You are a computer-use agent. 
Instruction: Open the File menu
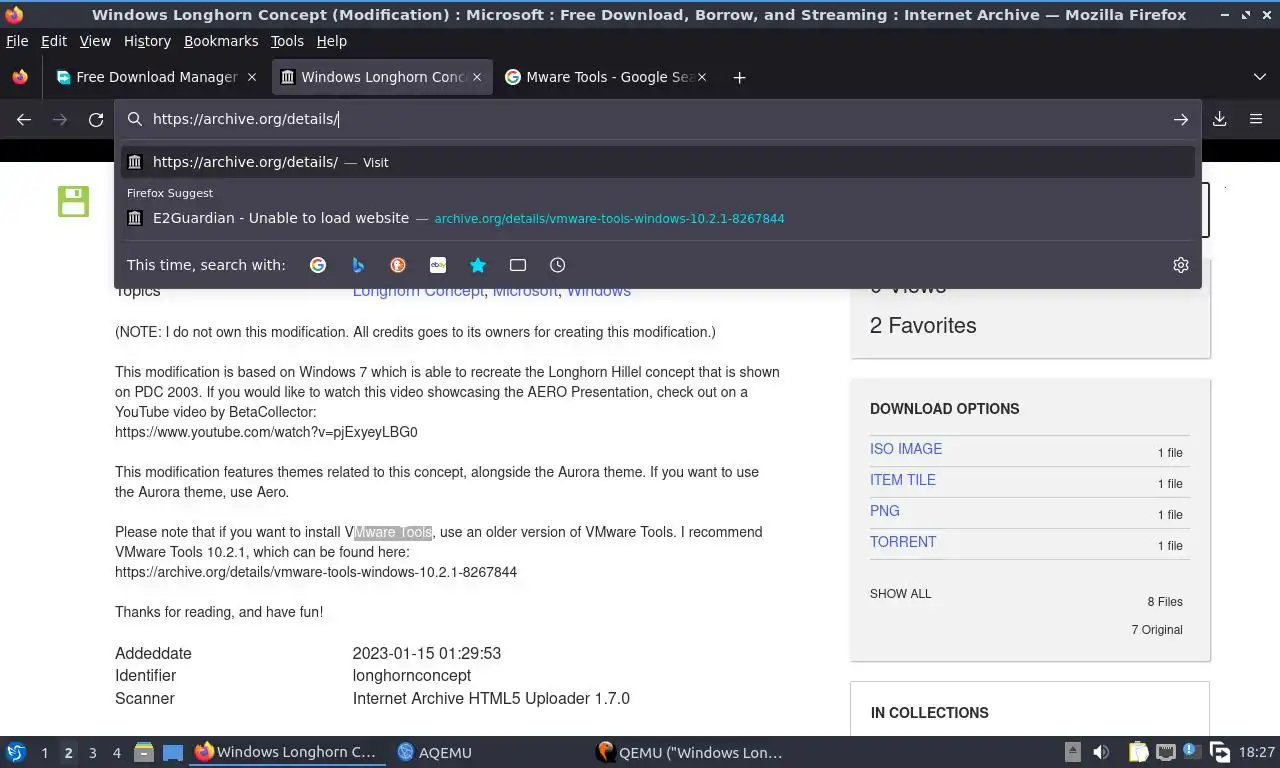pos(17,41)
